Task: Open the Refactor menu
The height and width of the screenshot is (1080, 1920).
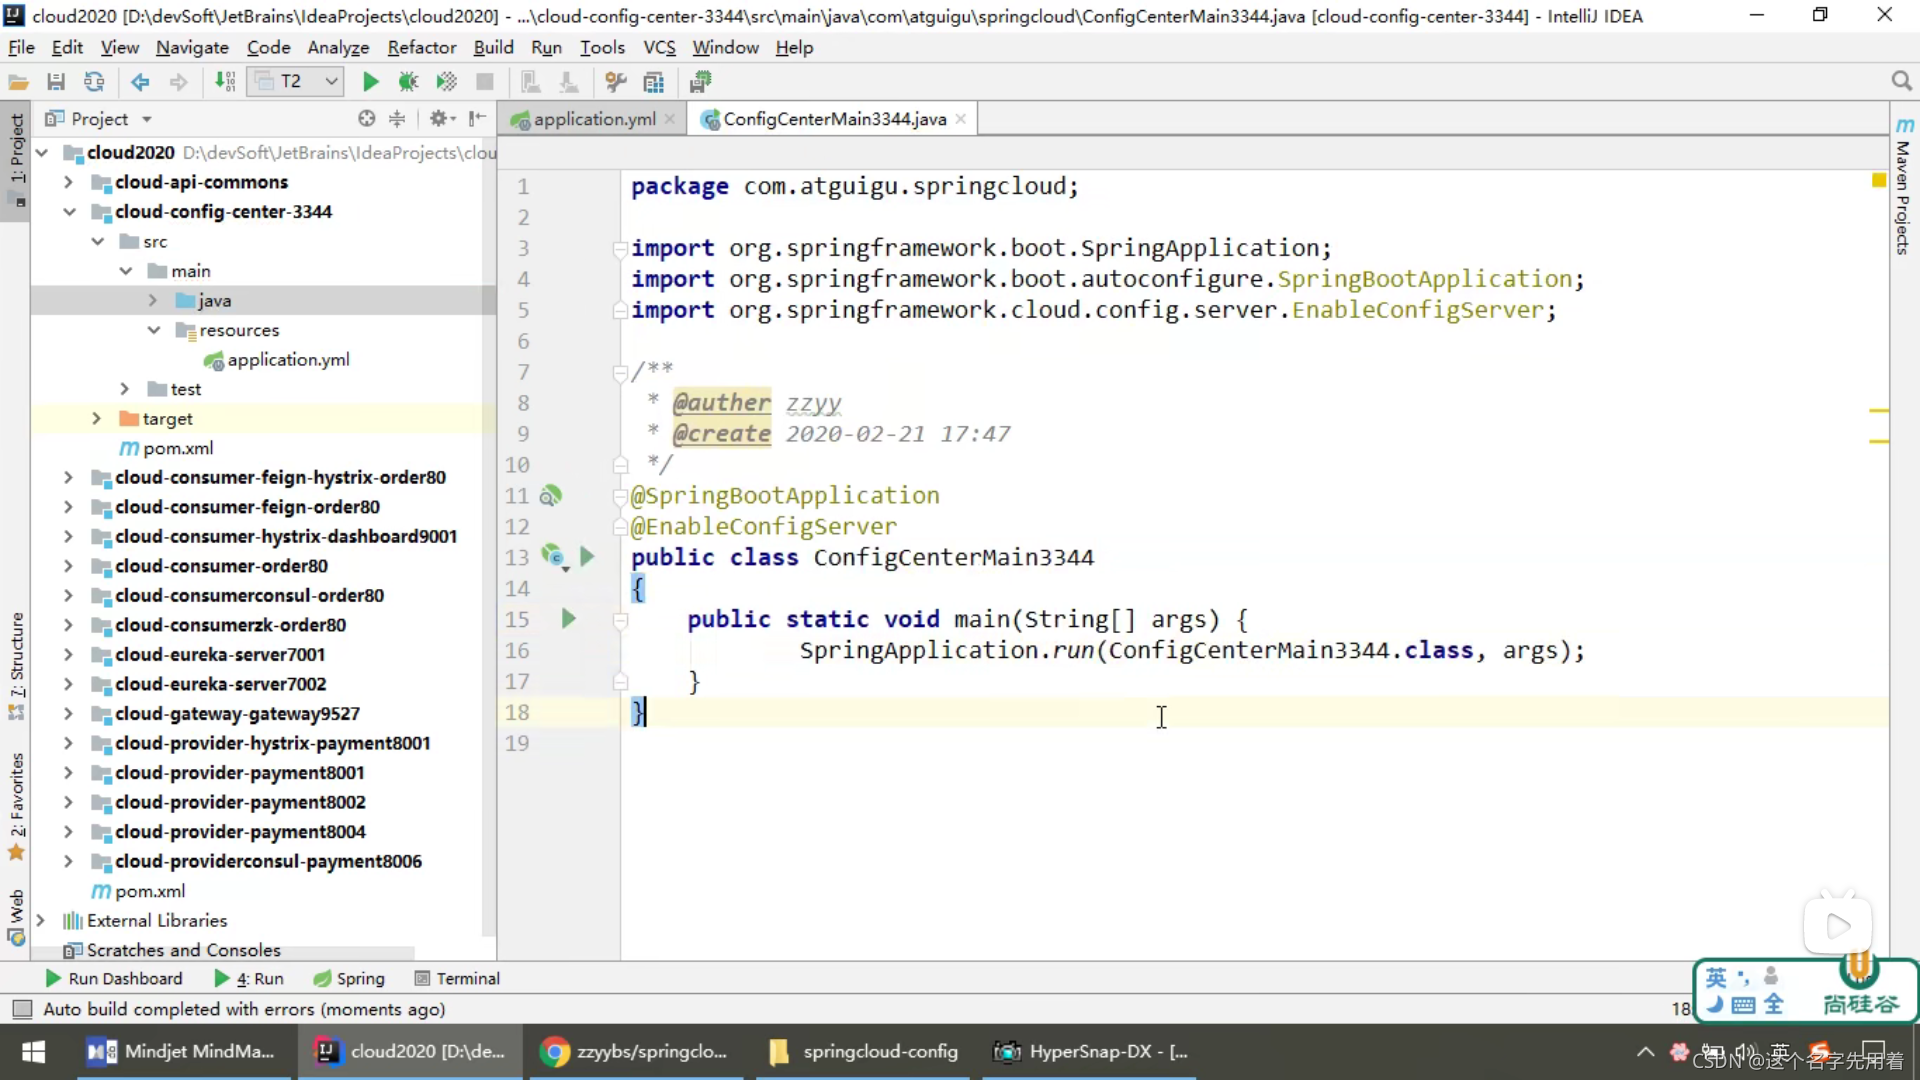Action: [x=422, y=47]
